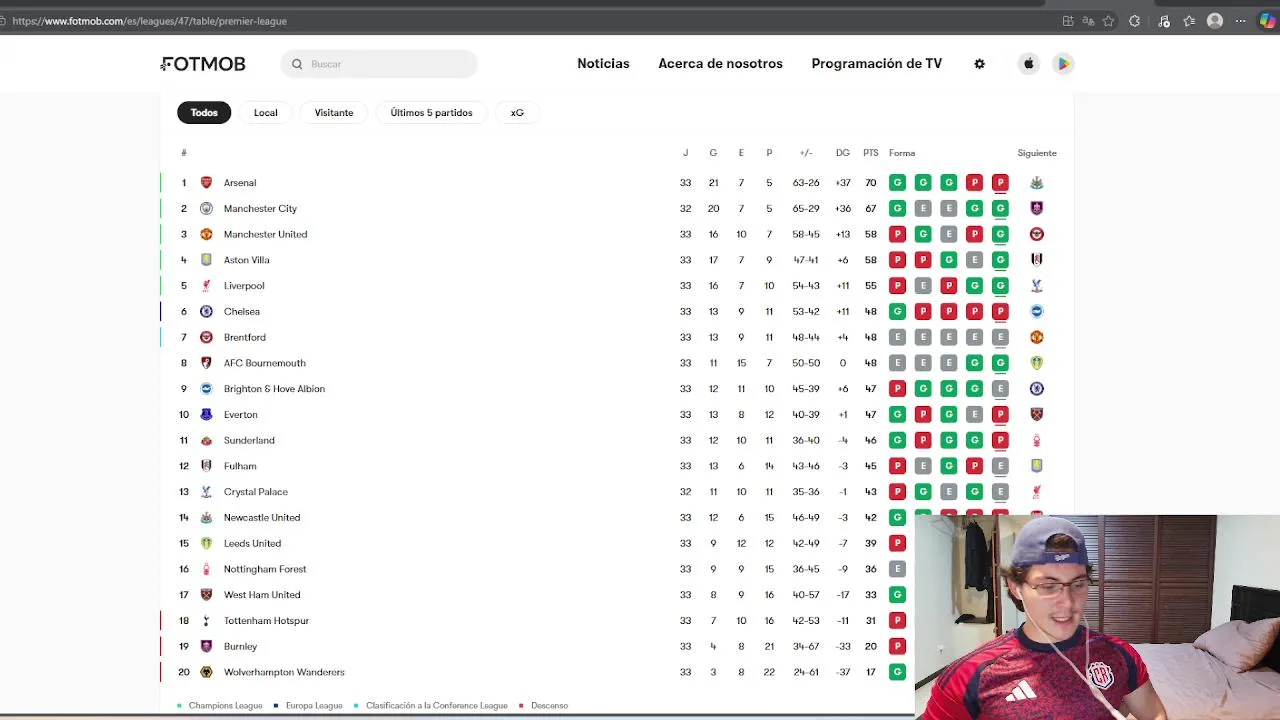The height and width of the screenshot is (720, 1280).
Task: Click the Brentford club crest
Action: 206,337
